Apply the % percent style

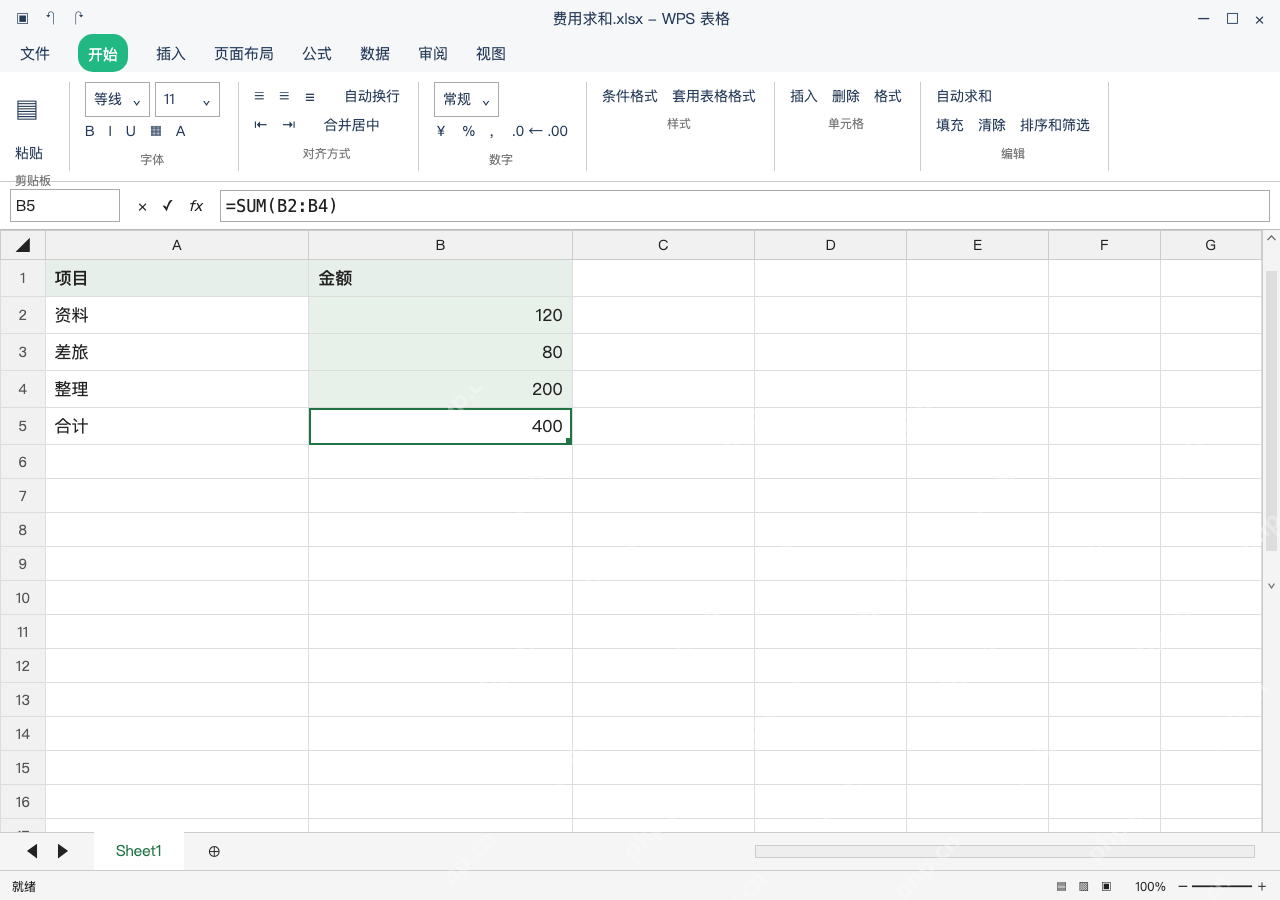click(469, 131)
